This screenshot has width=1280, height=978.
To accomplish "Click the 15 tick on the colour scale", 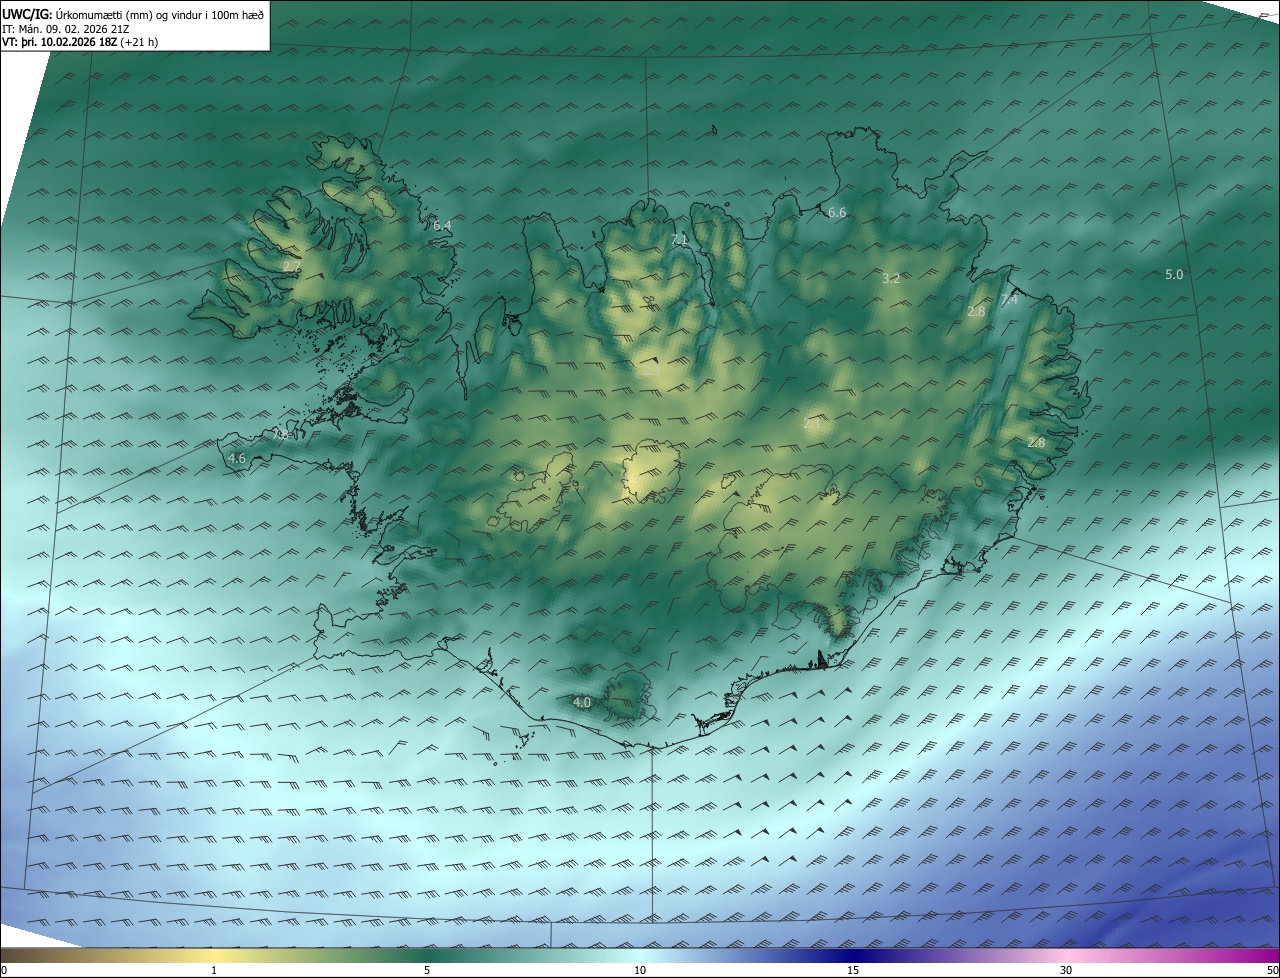I will [x=853, y=970].
